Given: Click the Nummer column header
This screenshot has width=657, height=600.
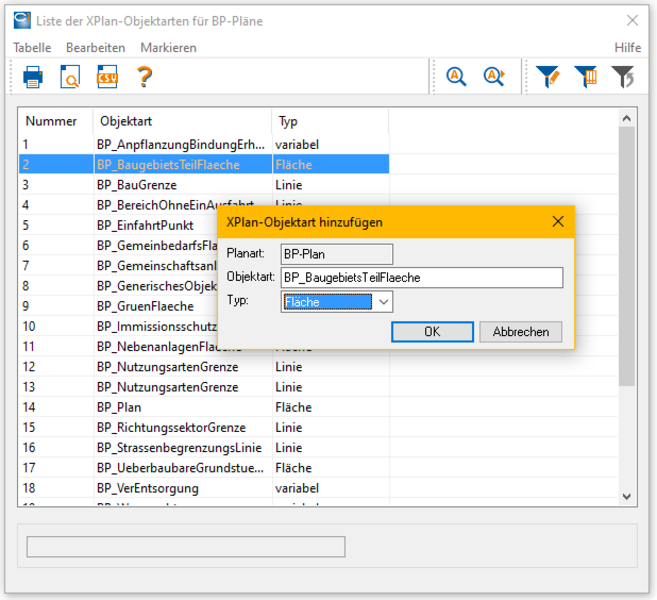Looking at the screenshot, I should [56, 121].
